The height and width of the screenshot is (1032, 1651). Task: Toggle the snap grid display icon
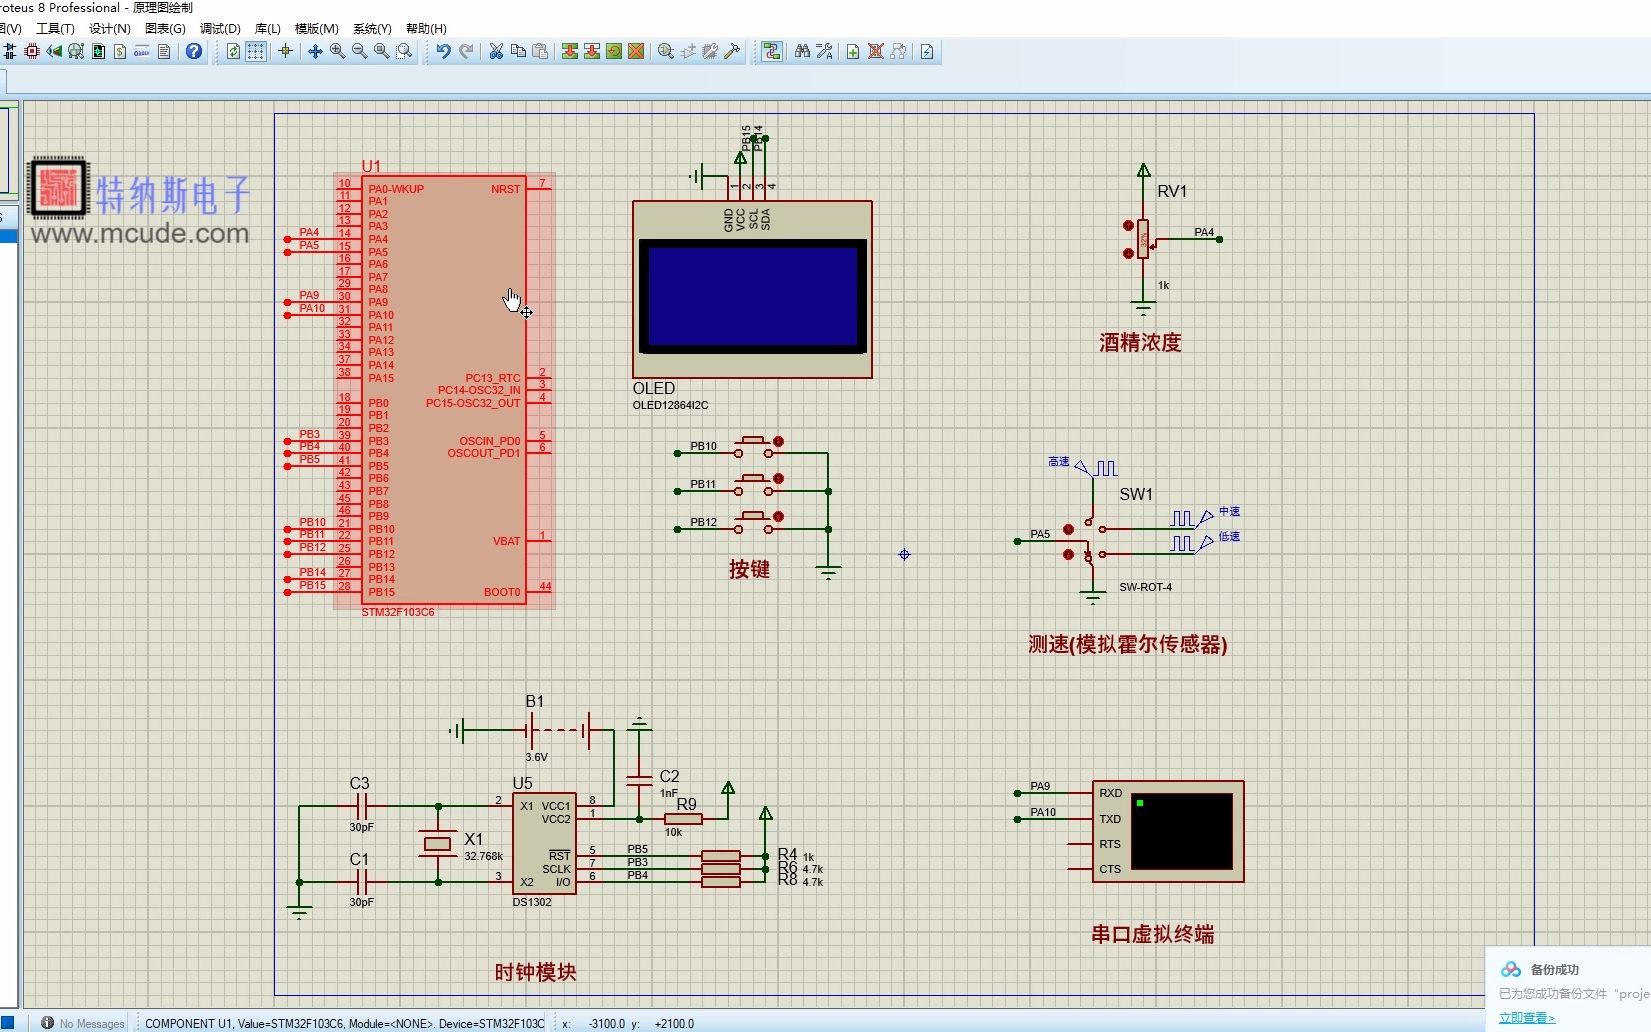[255, 52]
